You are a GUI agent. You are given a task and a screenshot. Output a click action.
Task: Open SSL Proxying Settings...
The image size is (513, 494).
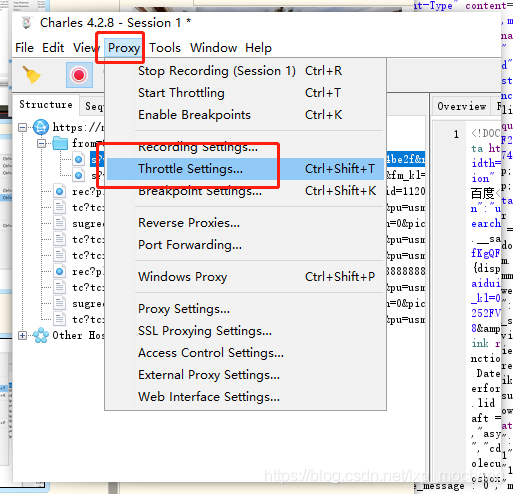point(245,331)
